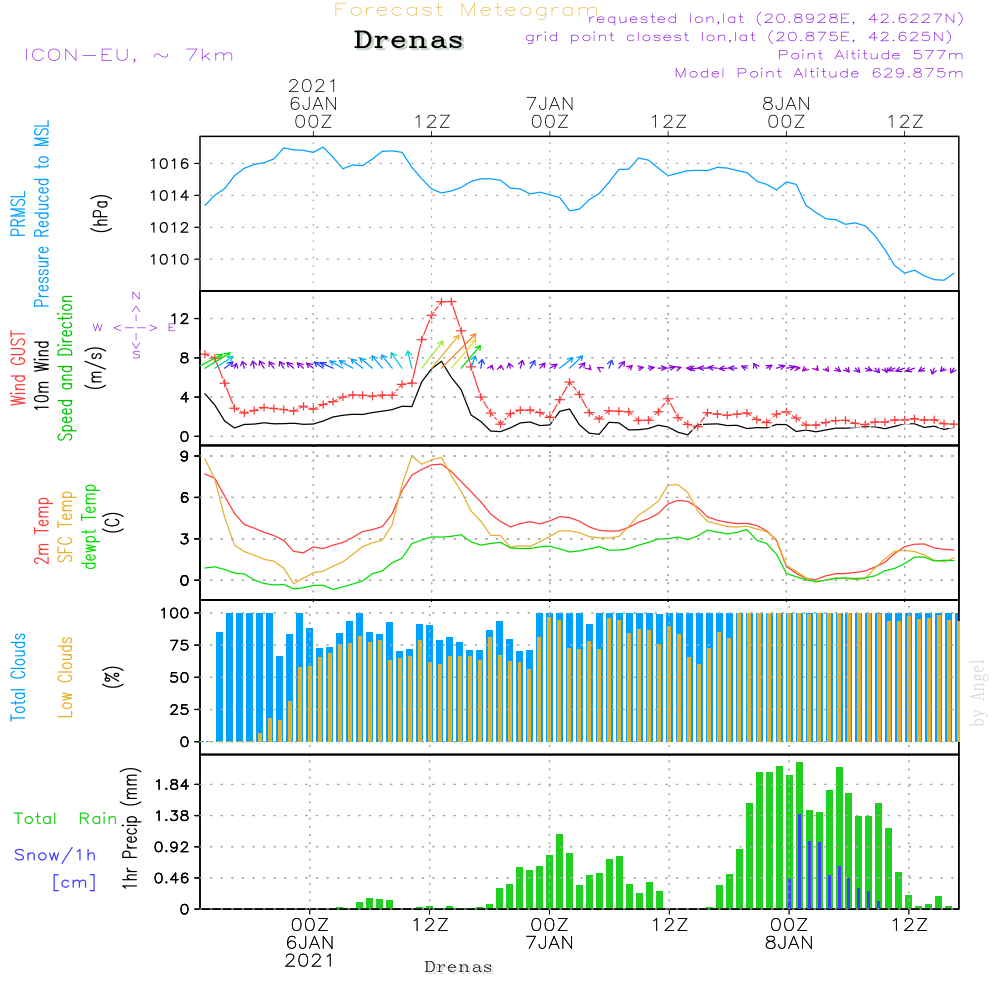The image size is (1000, 1000).
Task: Select the '1hr Precip (mm)' axis label
Action: pyautogui.click(x=130, y=828)
